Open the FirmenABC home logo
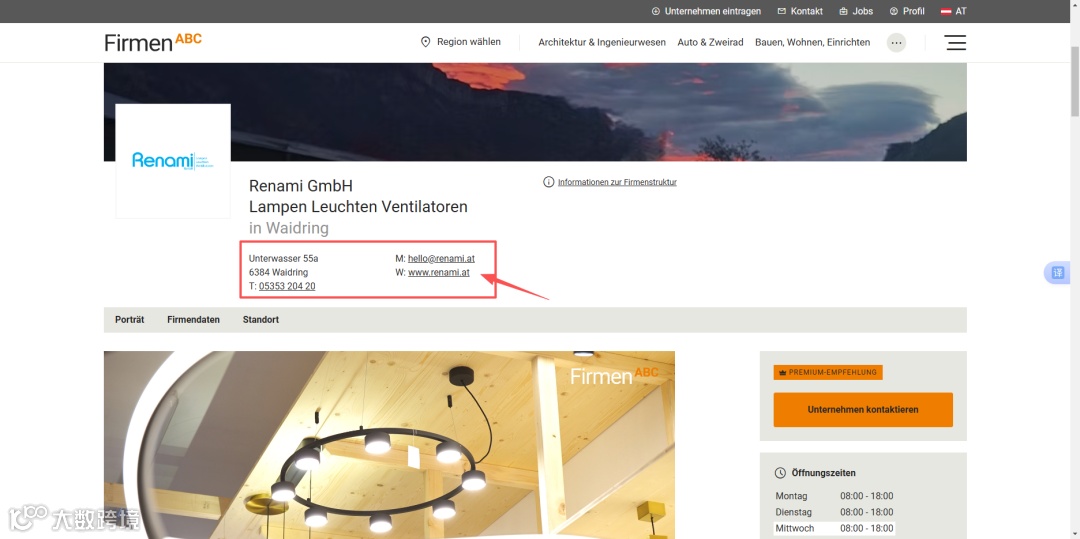The height and width of the screenshot is (539, 1080). 153,42
